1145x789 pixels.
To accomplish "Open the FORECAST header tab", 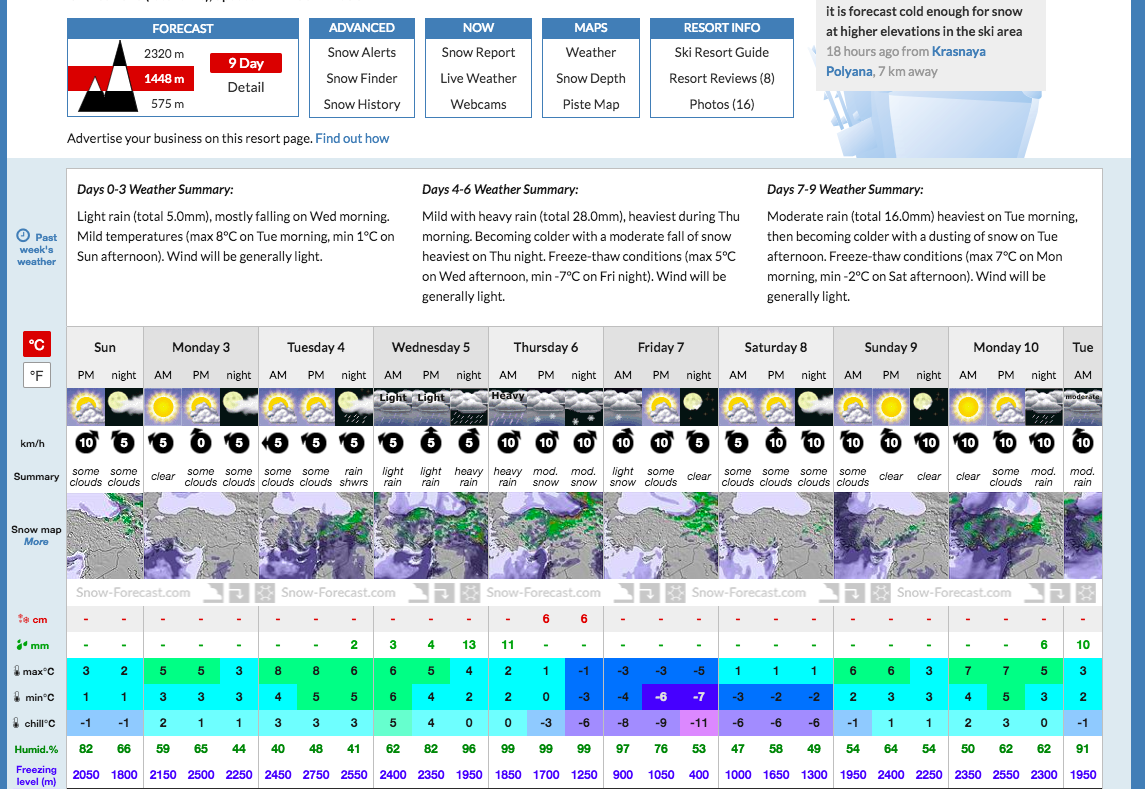I will [x=183, y=28].
